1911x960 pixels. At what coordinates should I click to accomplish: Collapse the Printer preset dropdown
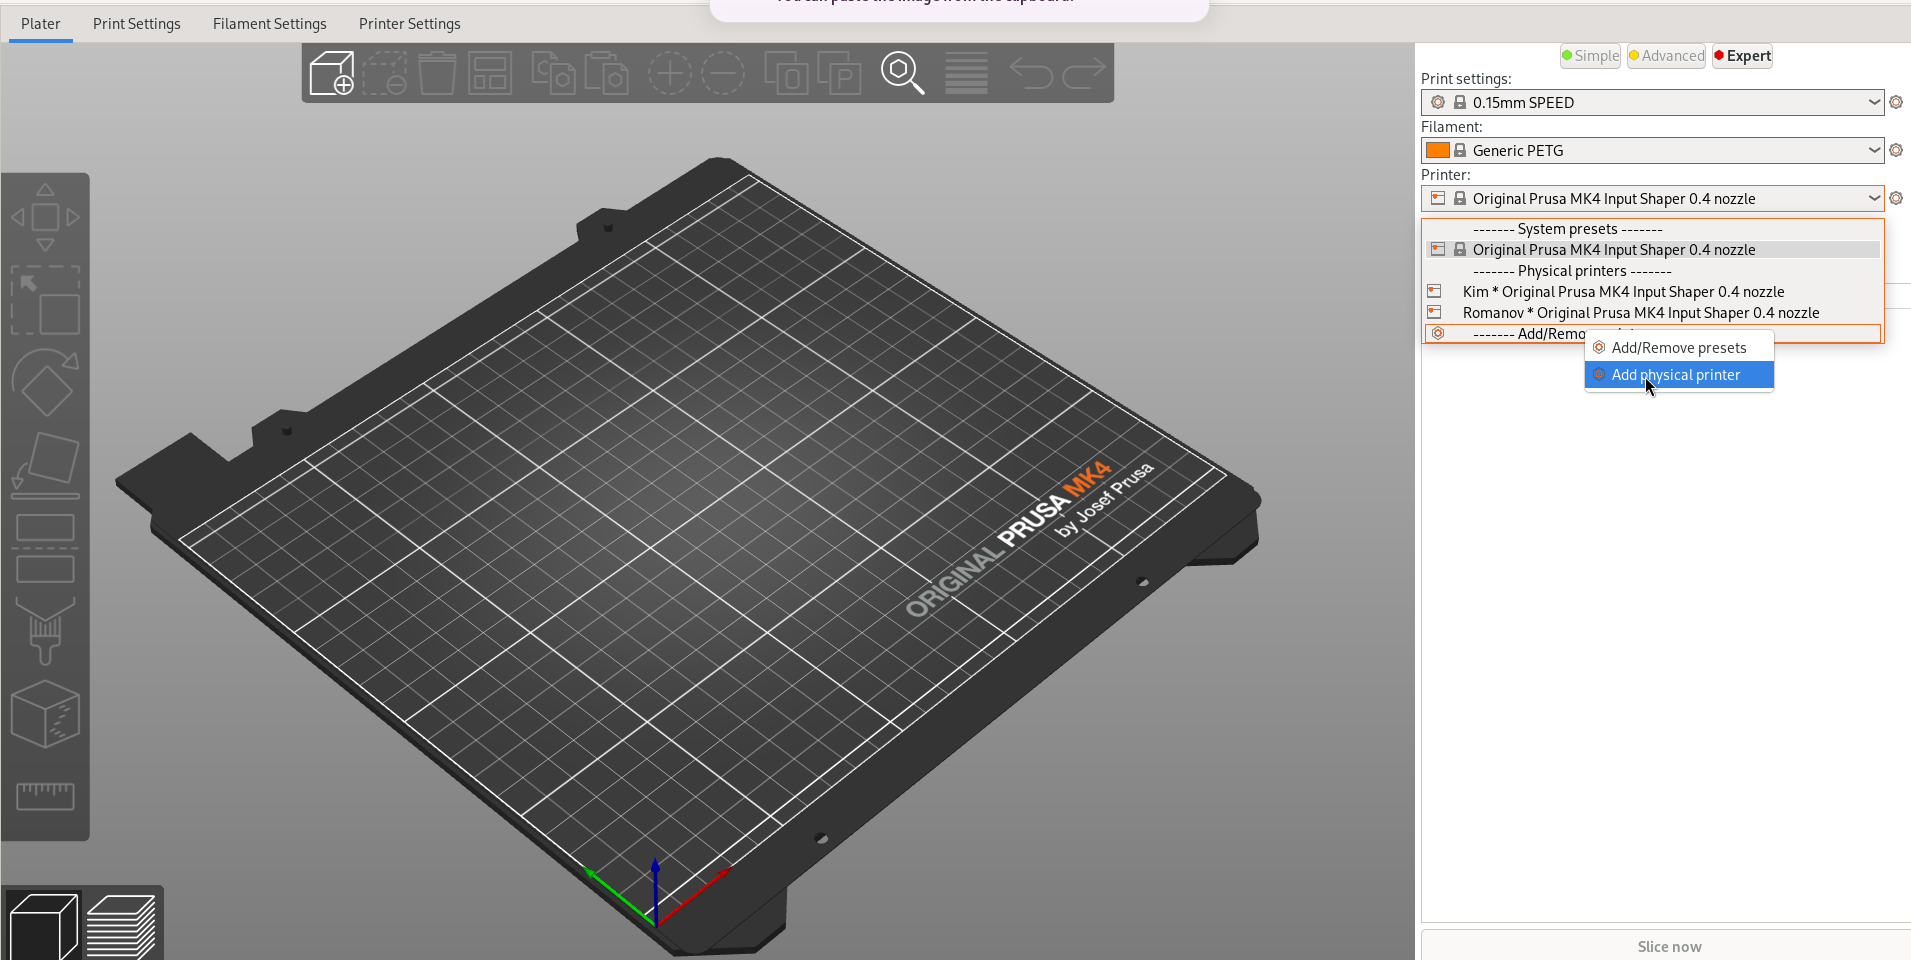(1873, 198)
